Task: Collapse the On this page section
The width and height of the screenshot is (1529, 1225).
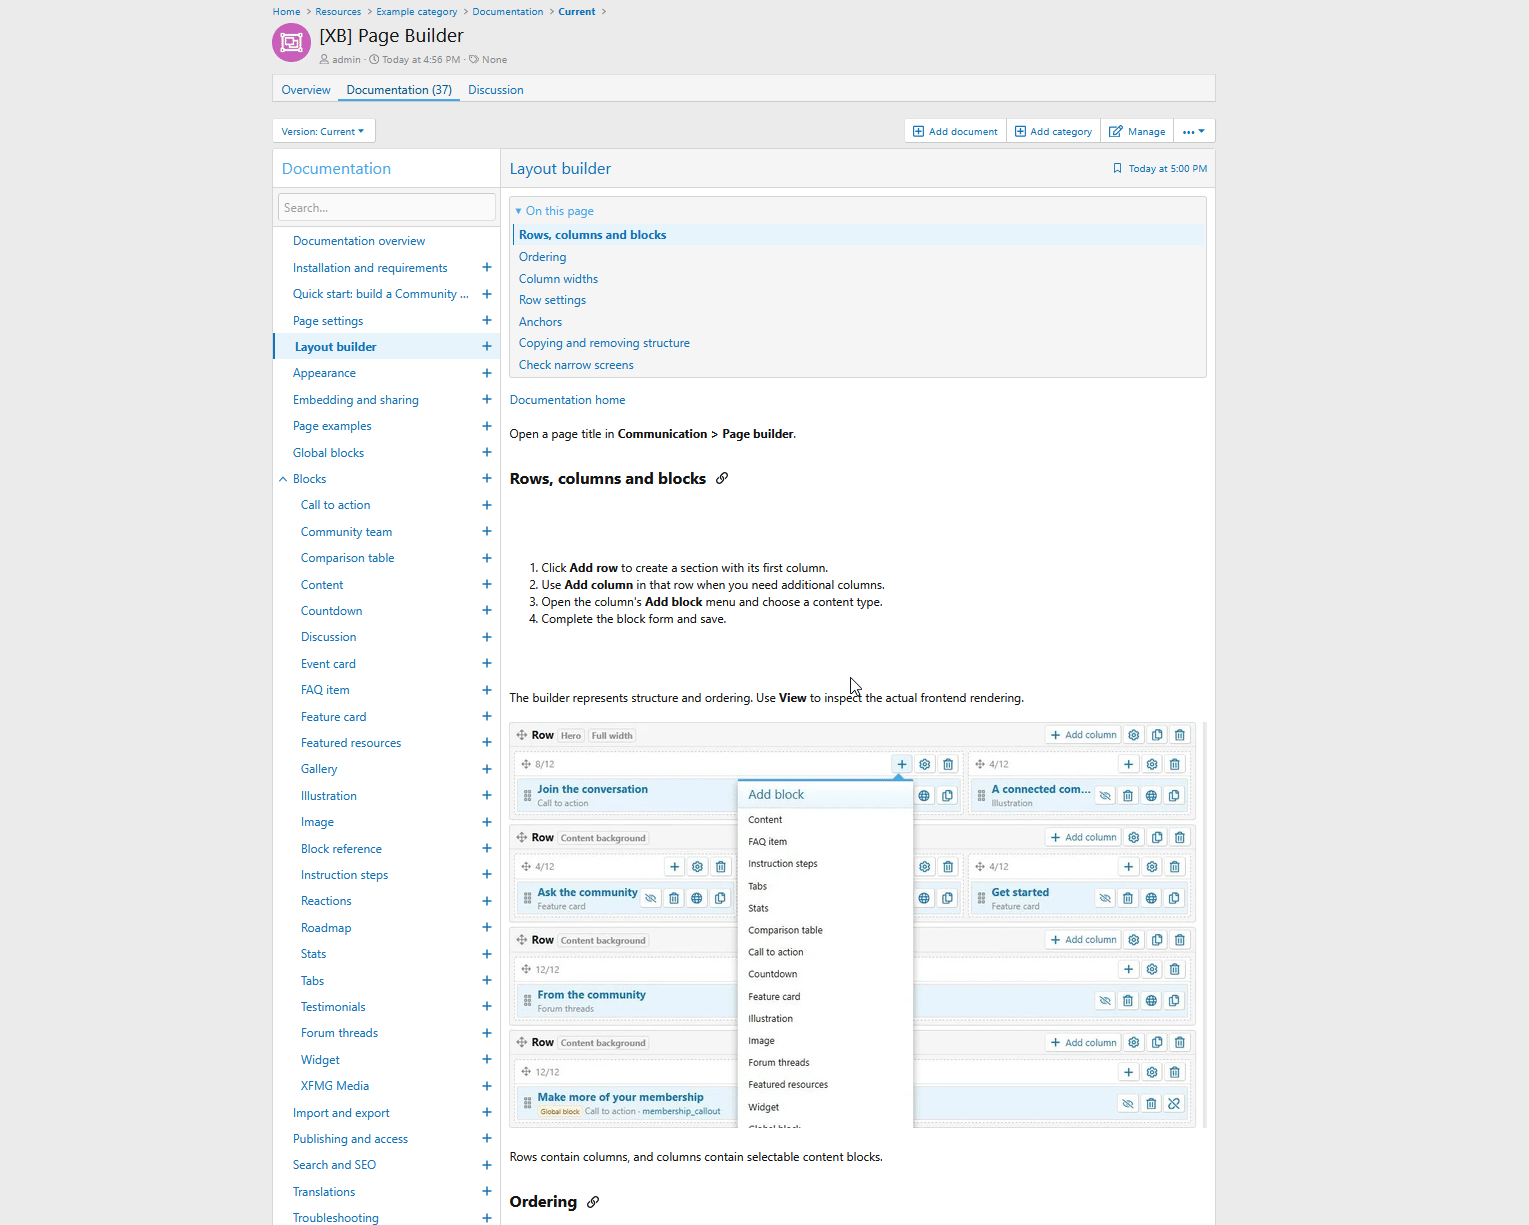Action: point(555,211)
